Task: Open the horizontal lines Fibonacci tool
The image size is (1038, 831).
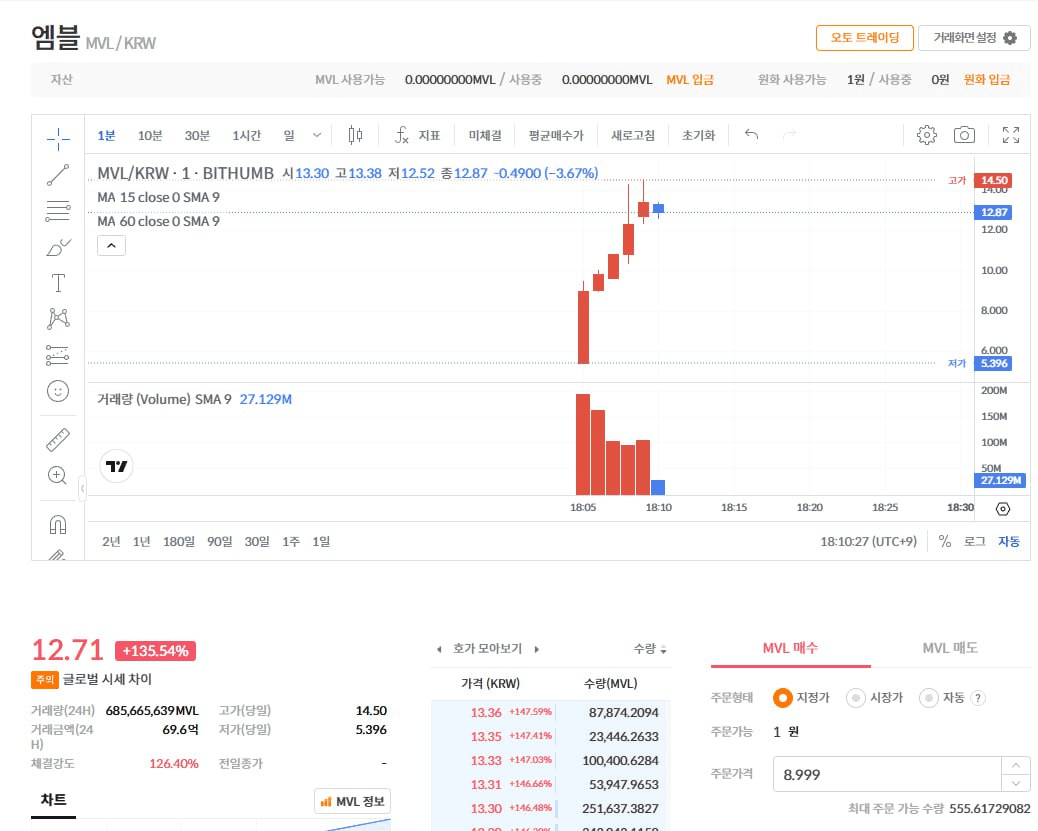Action: pos(58,211)
